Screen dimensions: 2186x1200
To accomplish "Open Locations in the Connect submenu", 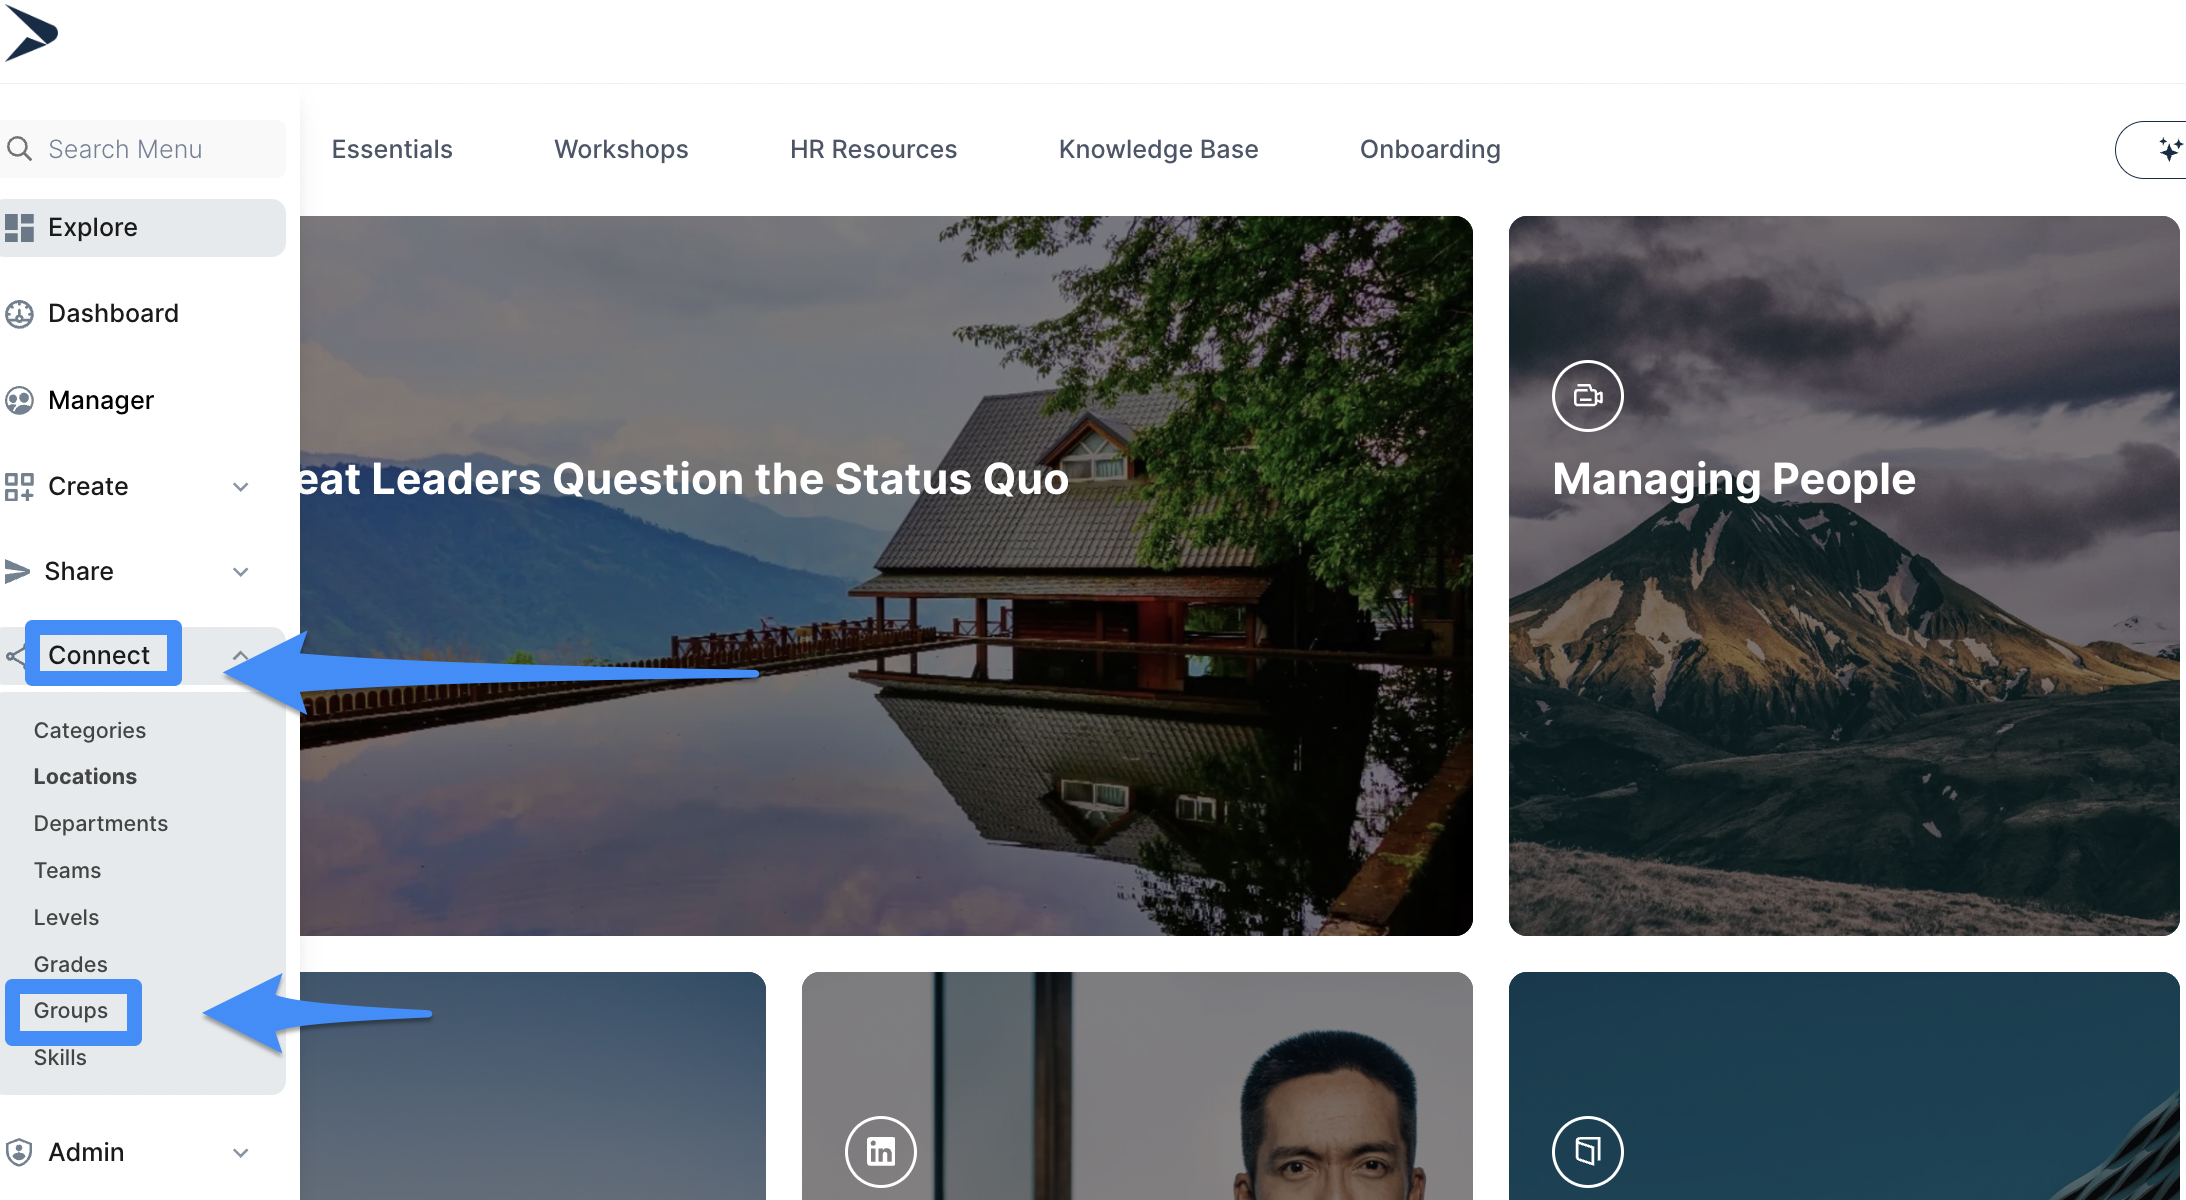I will tap(85, 776).
